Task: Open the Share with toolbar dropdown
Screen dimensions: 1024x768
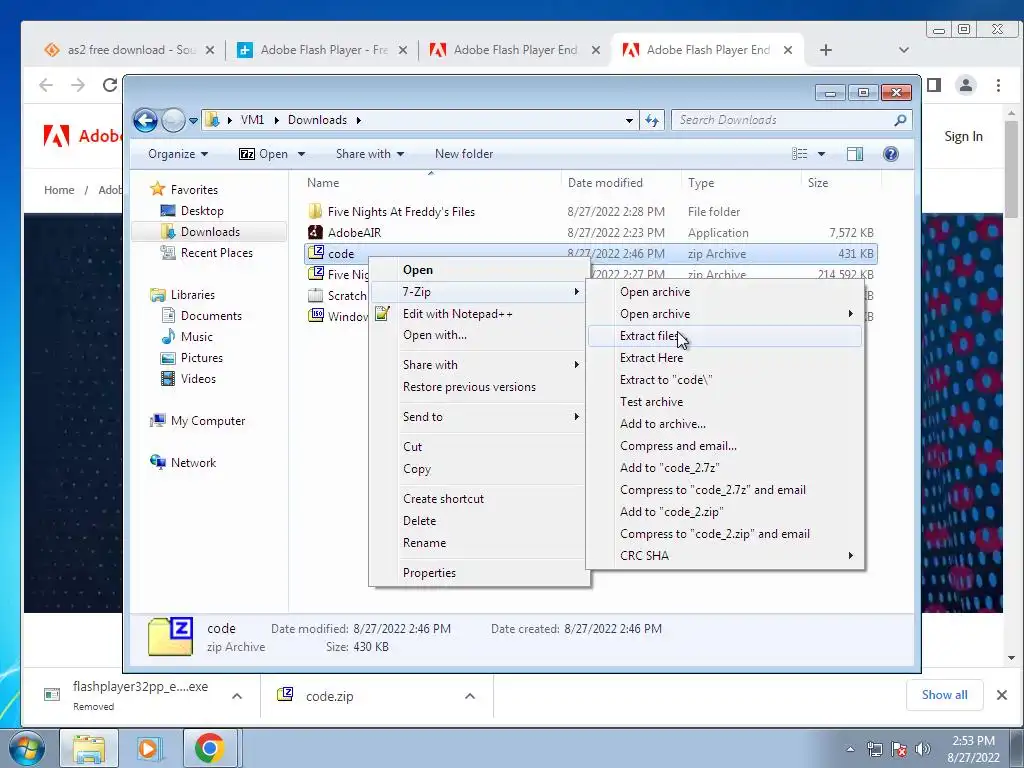Action: (x=370, y=154)
